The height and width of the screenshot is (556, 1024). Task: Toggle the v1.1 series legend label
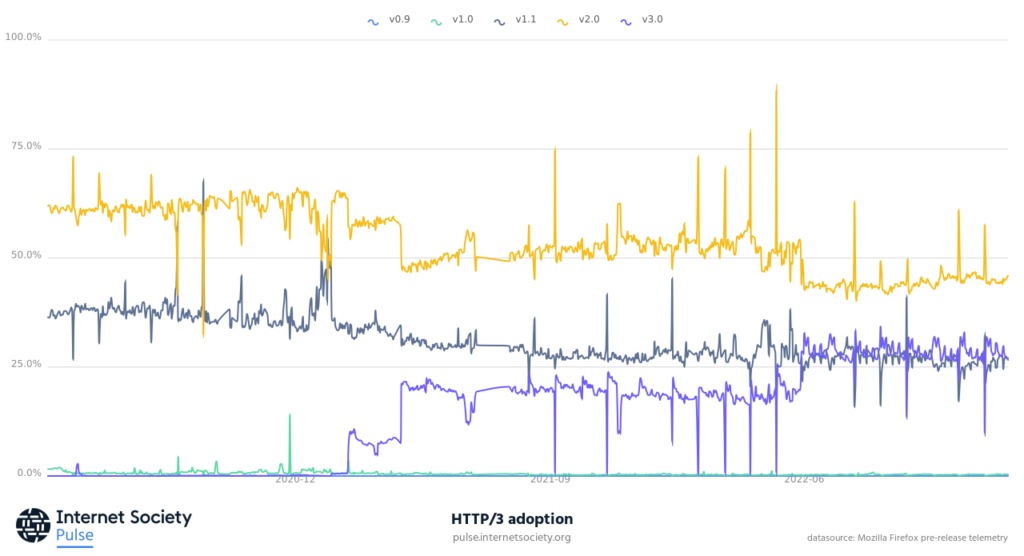[x=526, y=20]
